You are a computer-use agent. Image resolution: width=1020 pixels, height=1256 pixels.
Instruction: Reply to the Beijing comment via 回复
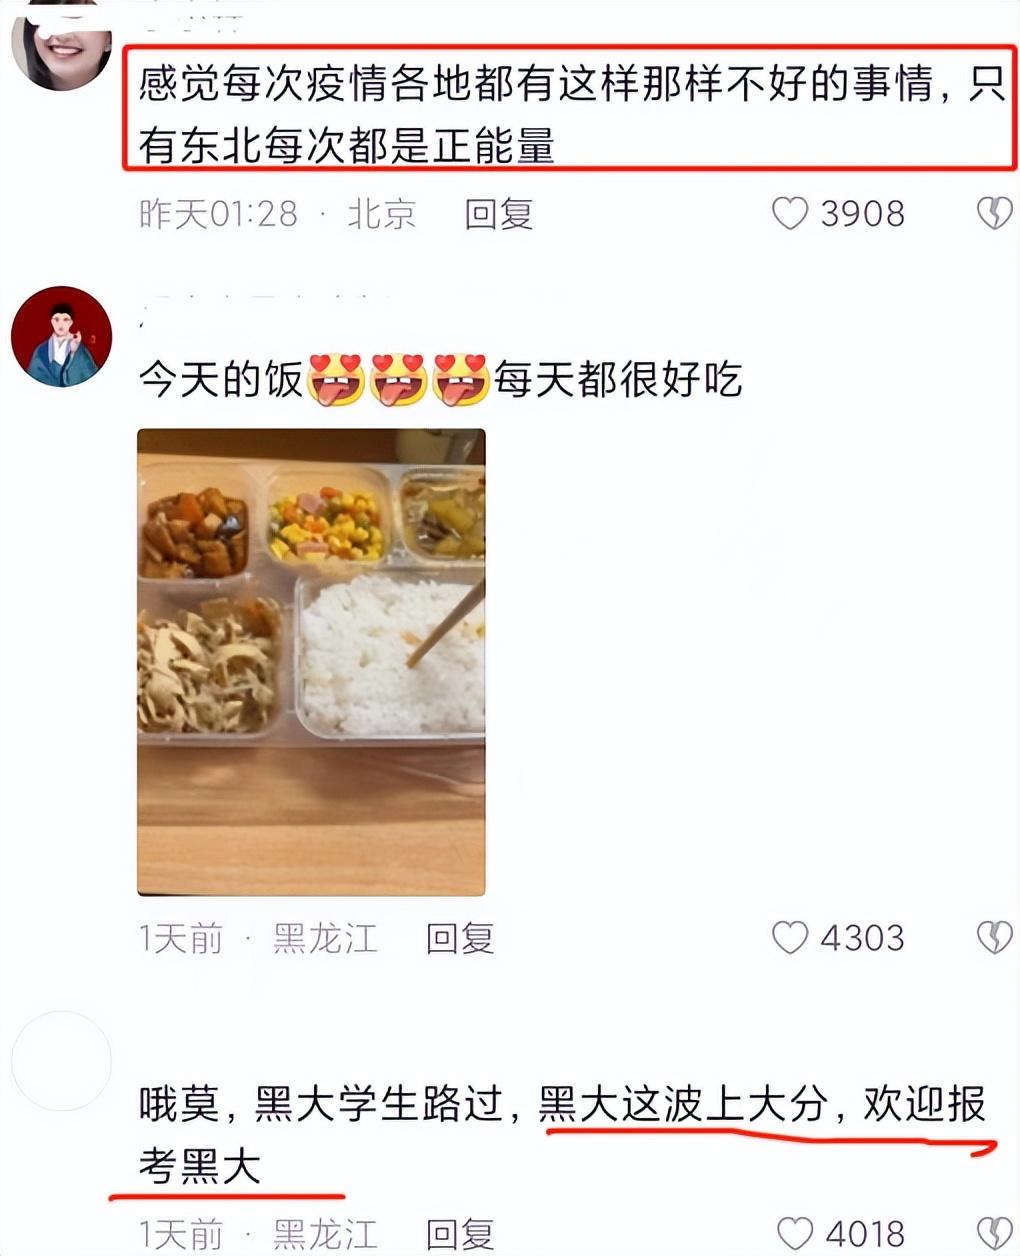pyautogui.click(x=498, y=214)
